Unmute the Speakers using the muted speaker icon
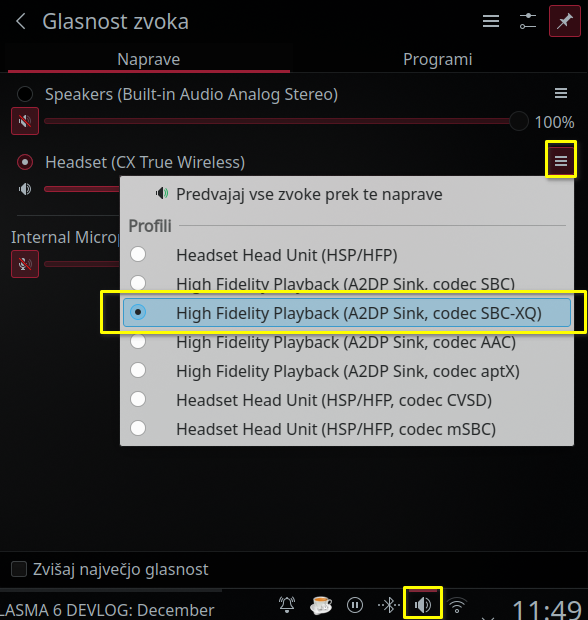This screenshot has height=620, width=588. point(25,121)
